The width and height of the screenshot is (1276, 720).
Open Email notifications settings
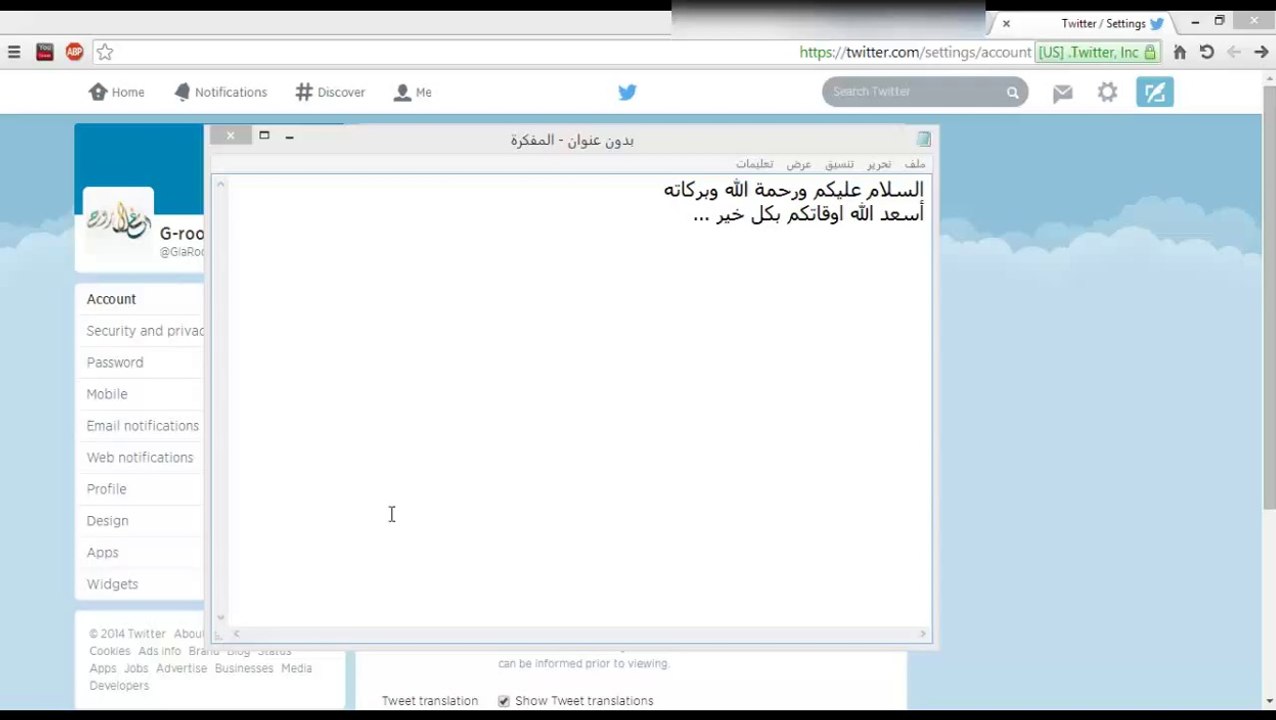pyautogui.click(x=143, y=426)
